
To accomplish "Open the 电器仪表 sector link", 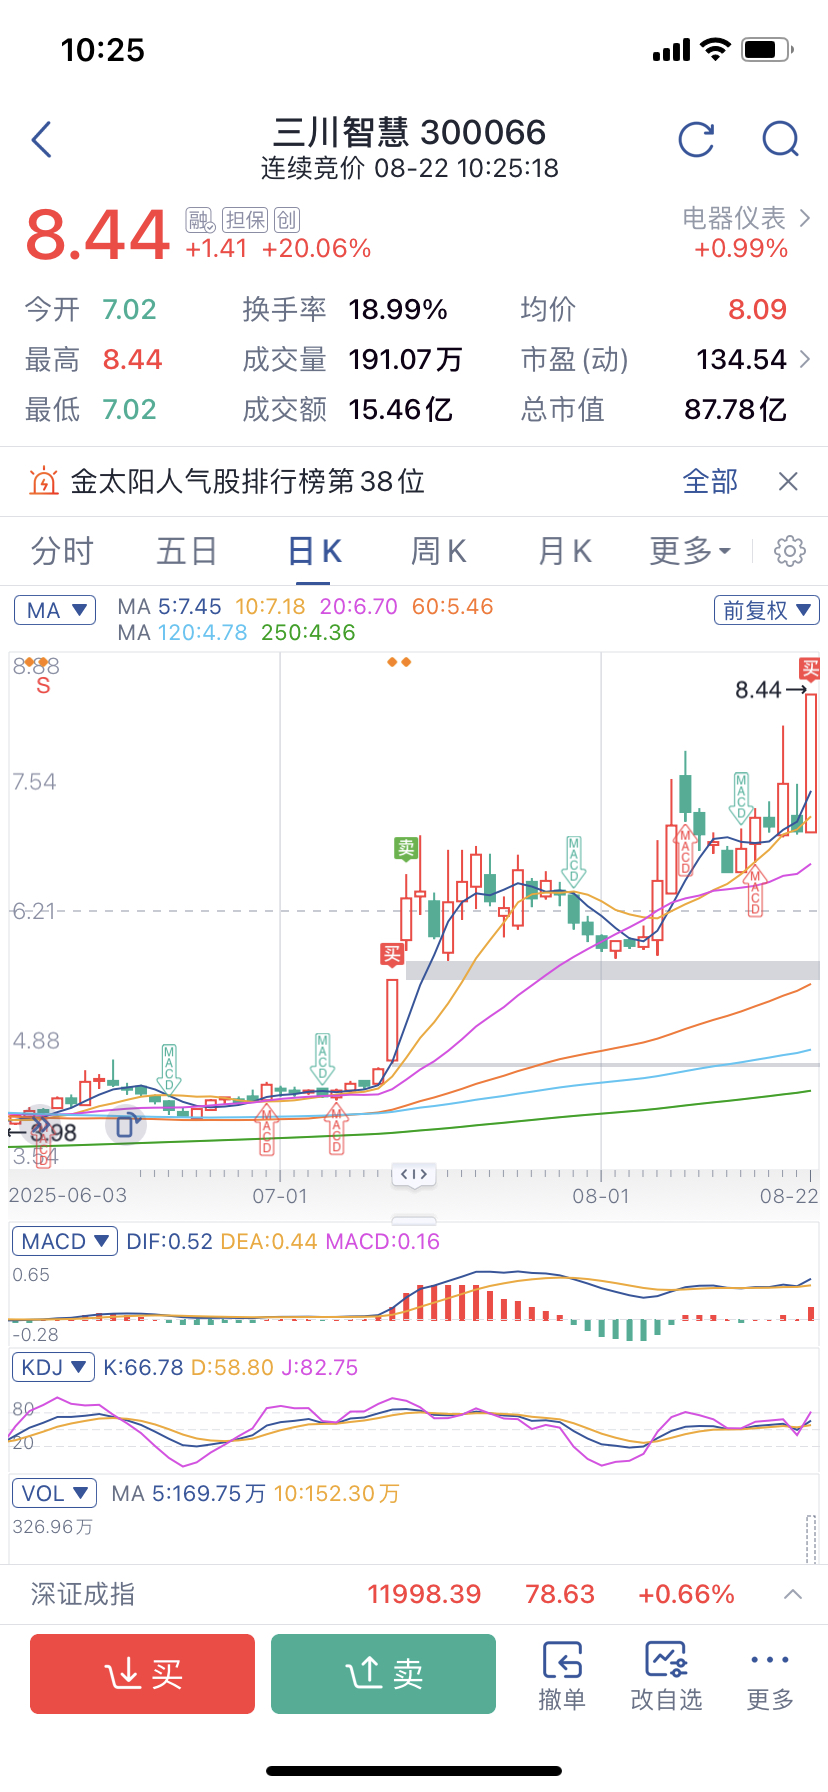I will click(746, 218).
